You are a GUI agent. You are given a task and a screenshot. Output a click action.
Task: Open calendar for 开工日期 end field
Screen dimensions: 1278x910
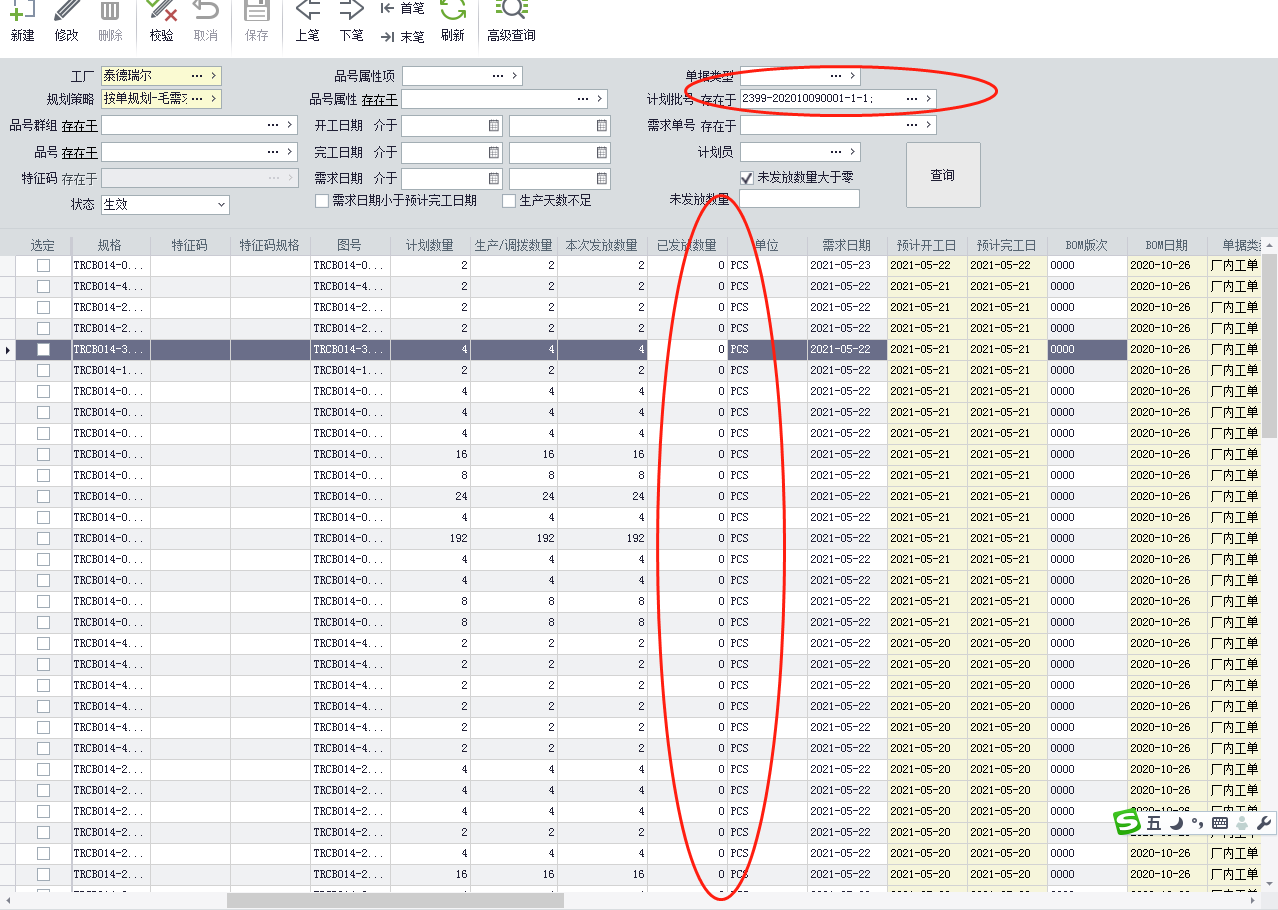tap(602, 126)
